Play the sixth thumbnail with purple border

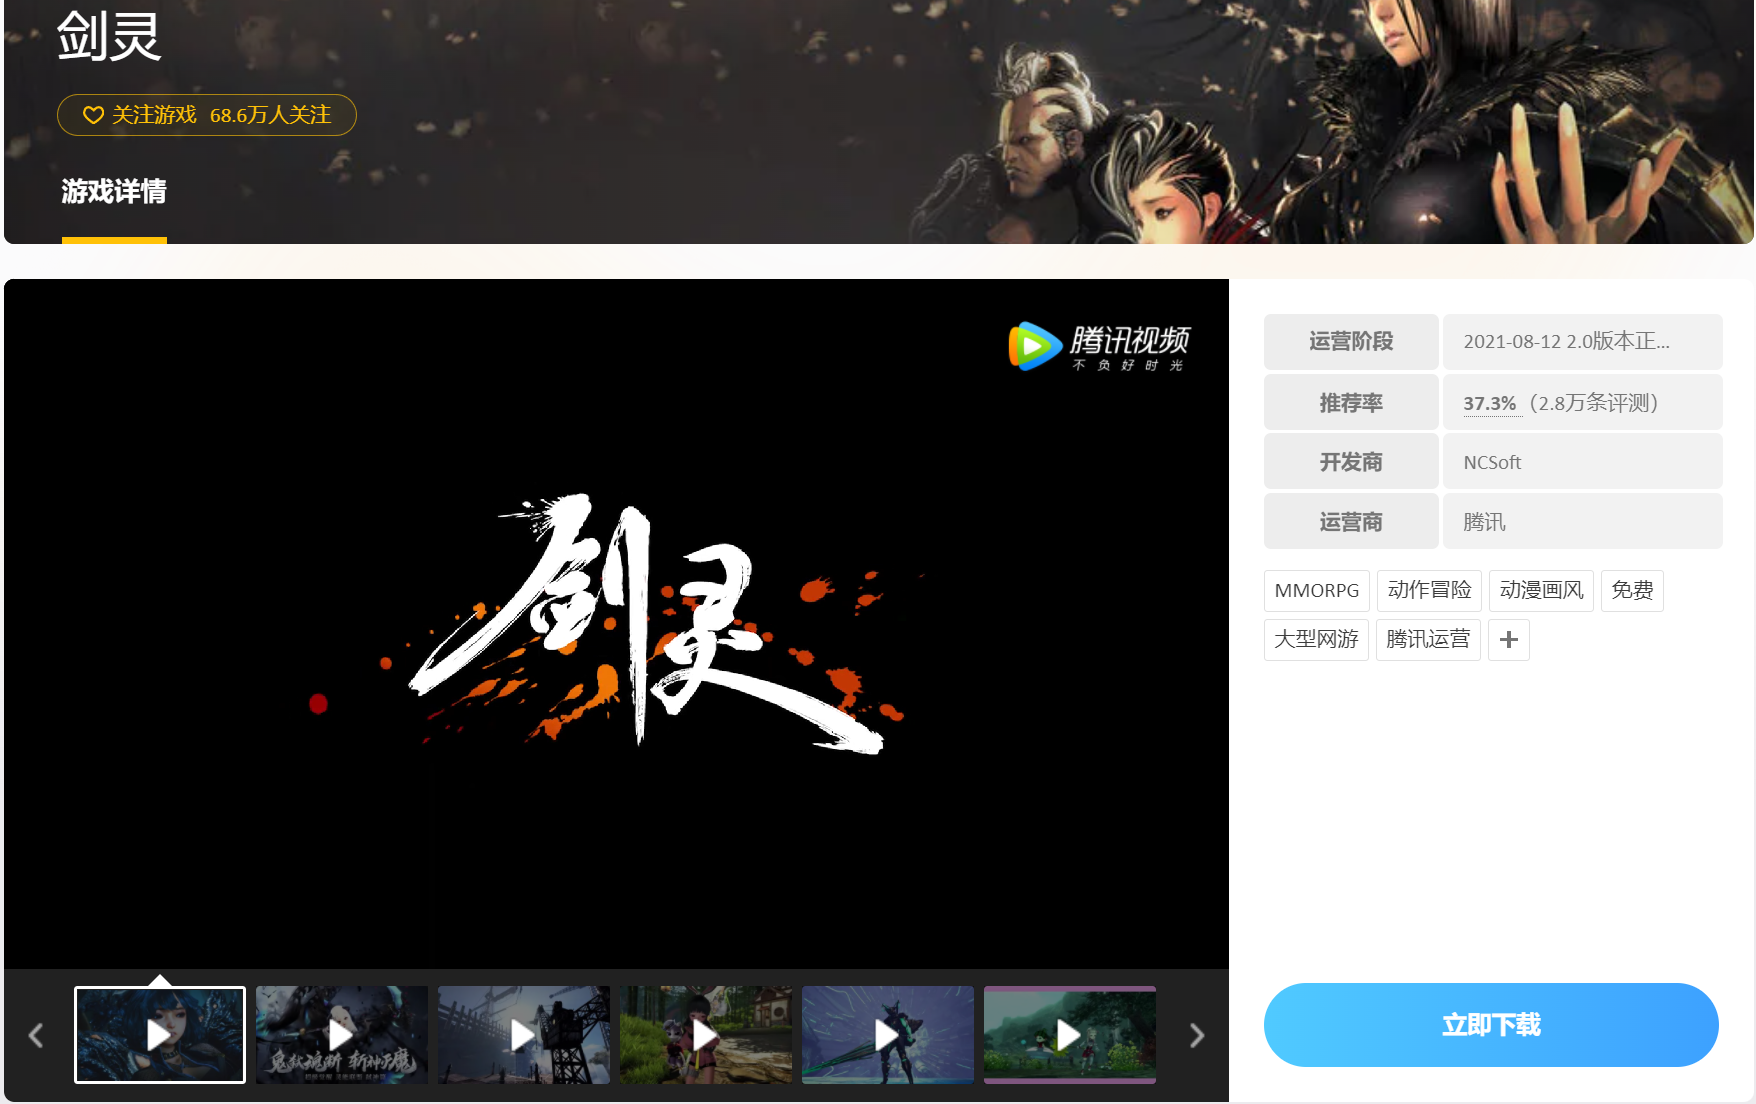click(x=1070, y=1035)
